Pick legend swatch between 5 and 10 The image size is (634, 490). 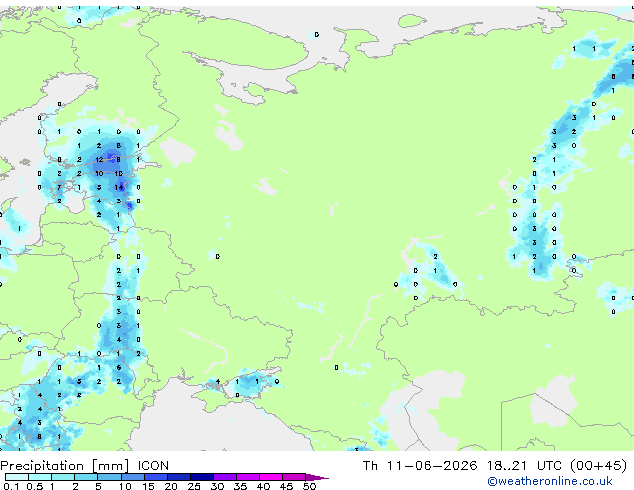[x=109, y=477]
